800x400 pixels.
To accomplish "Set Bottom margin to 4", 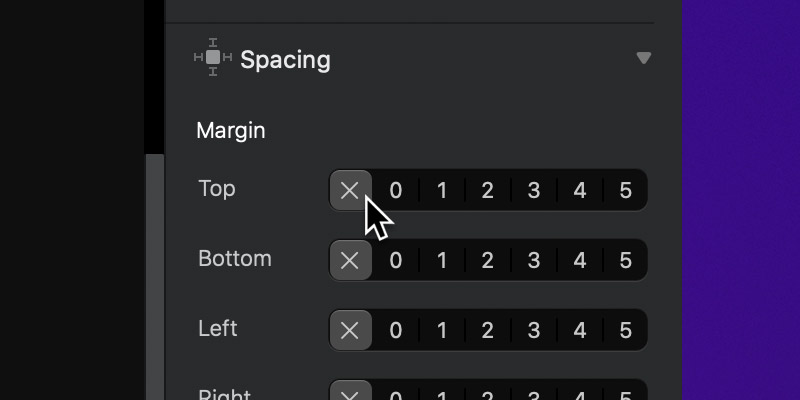I will point(580,260).
